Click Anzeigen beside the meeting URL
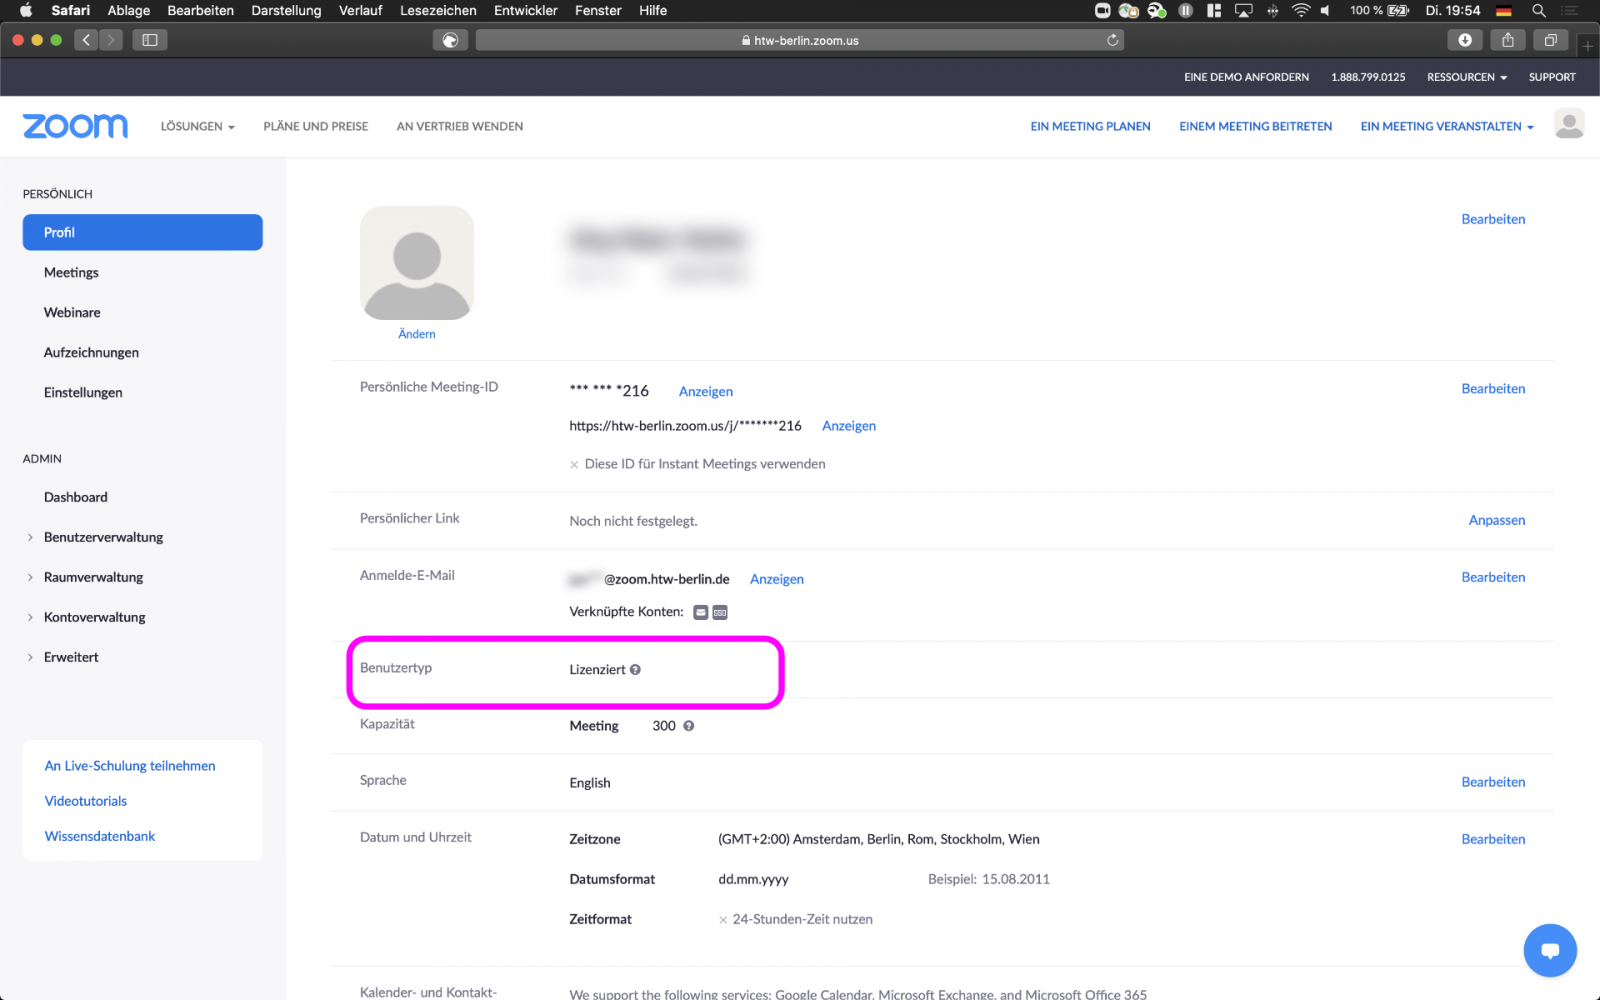This screenshot has width=1600, height=1000. [x=849, y=426]
